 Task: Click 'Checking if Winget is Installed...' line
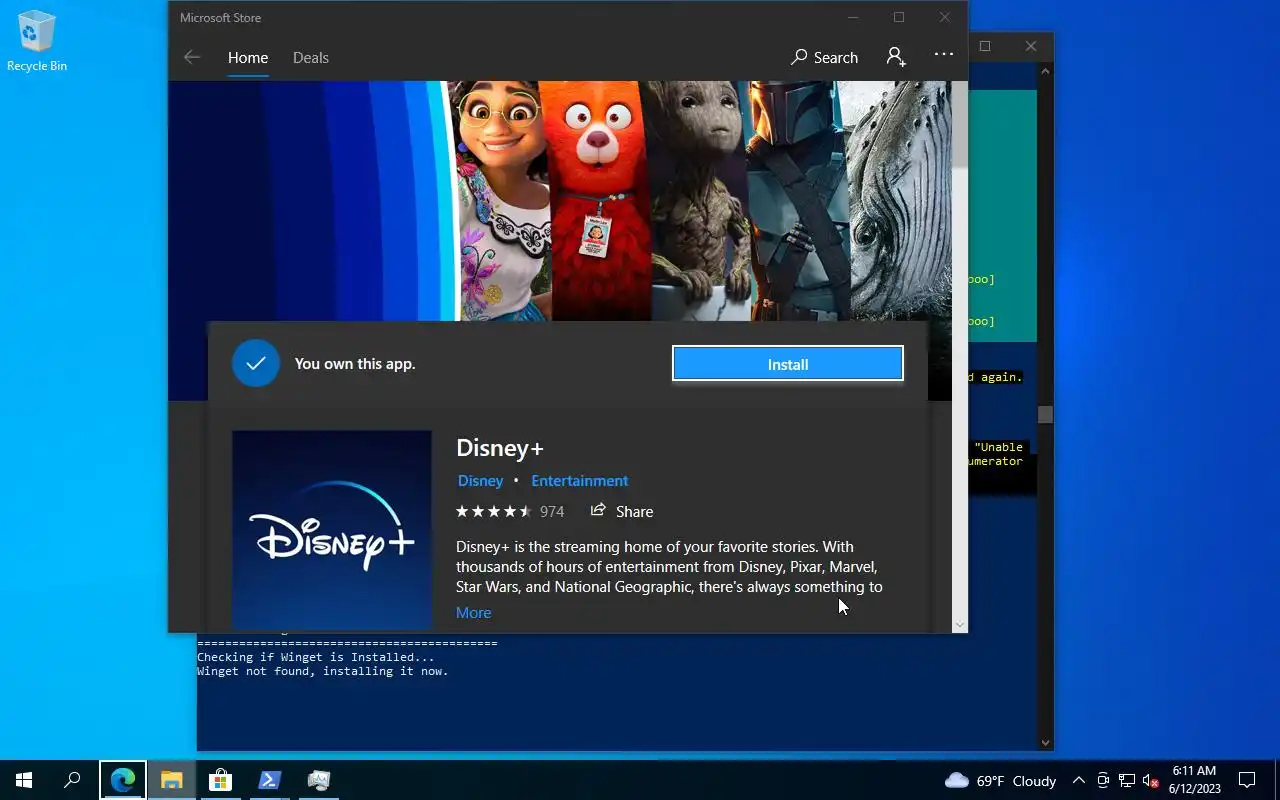[316, 657]
